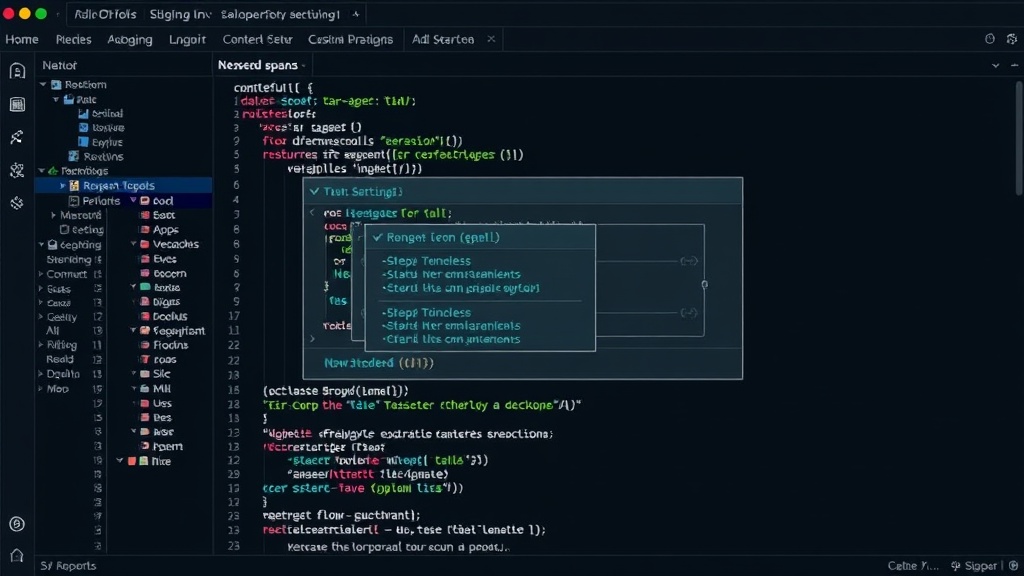
Task: Click 'Catne Y...' in the status bar
Action: coord(912,566)
